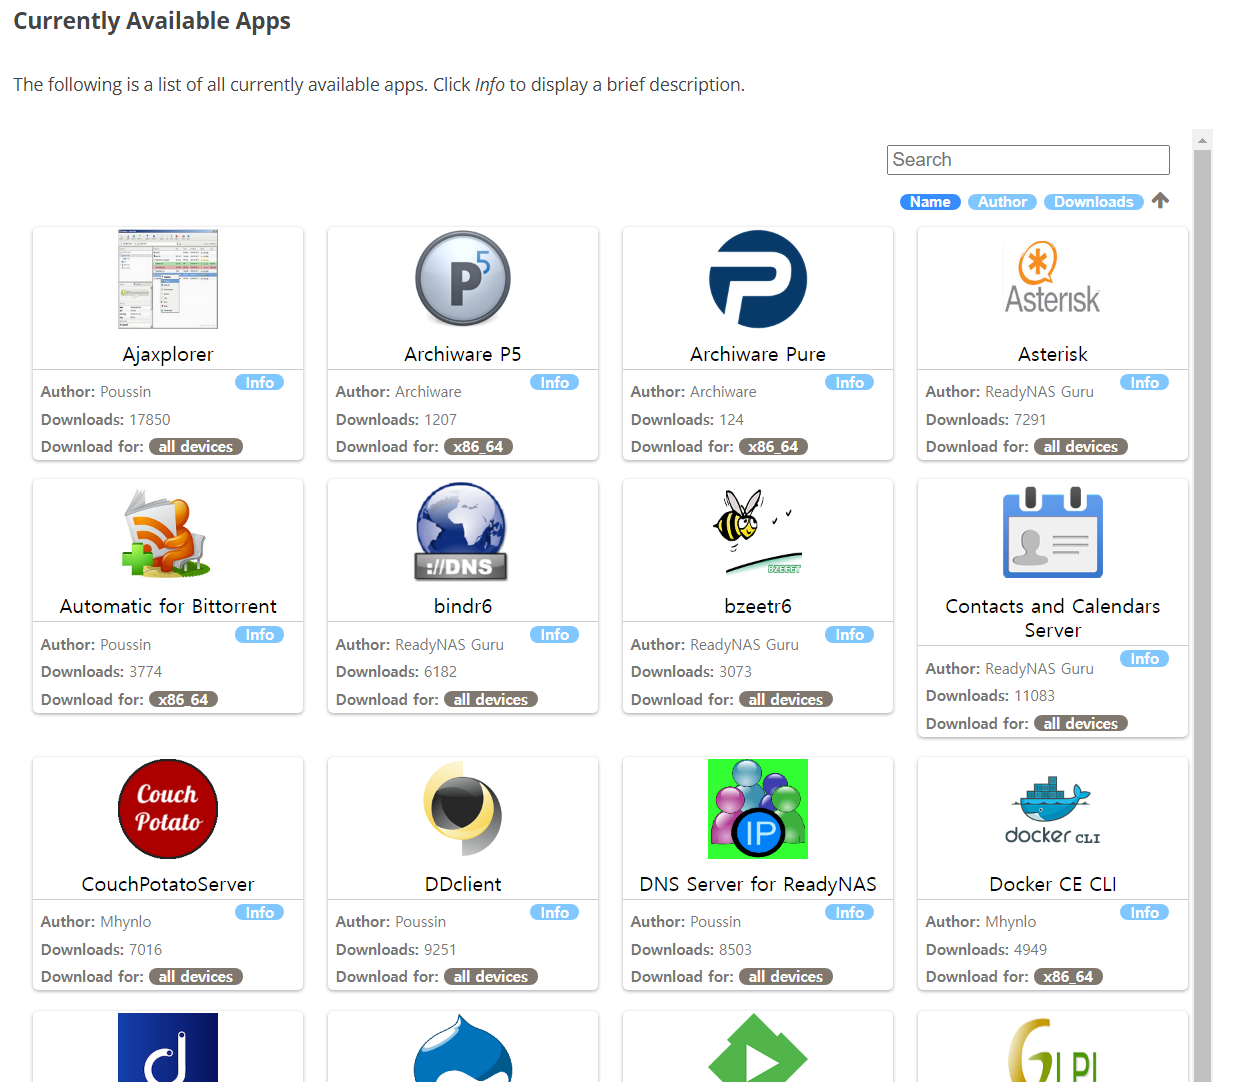Image resolution: width=1246 pixels, height=1082 pixels.
Task: Download Archiware Pure for x86_64
Action: click(773, 447)
